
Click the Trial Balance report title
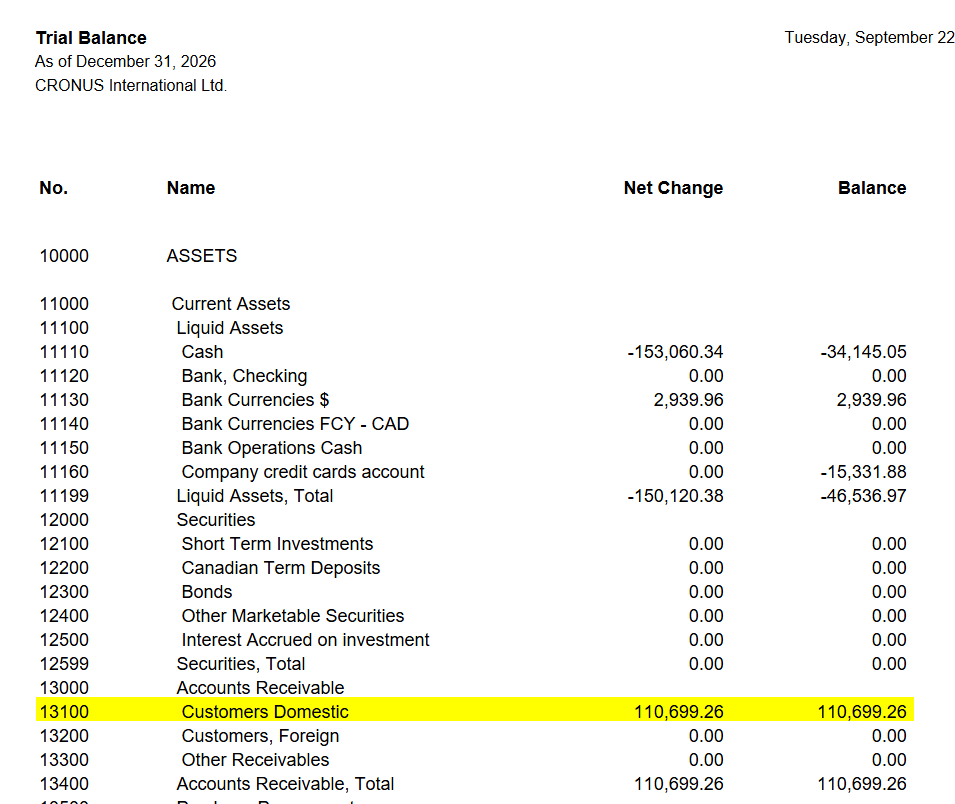[91, 38]
